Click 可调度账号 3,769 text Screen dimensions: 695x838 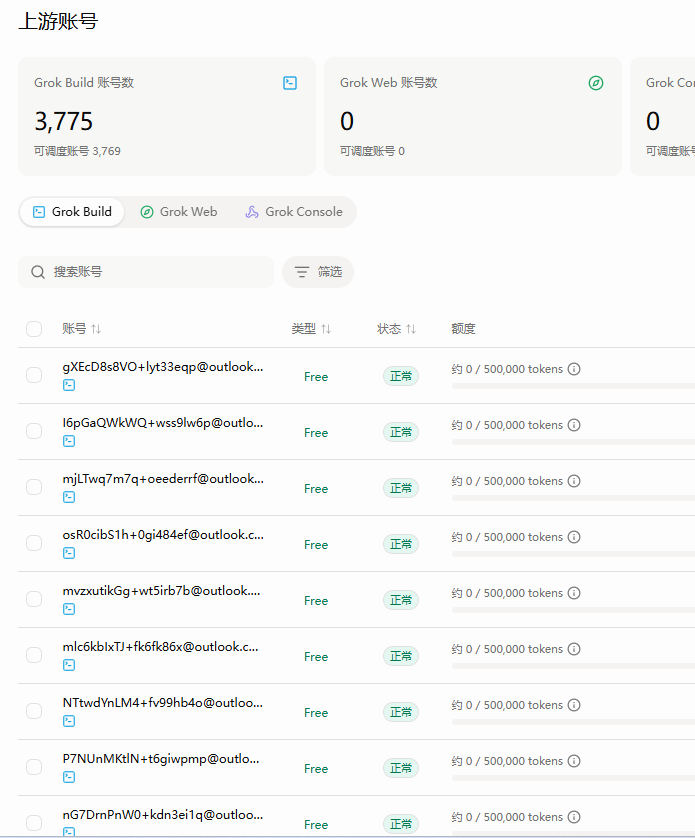click(78, 151)
